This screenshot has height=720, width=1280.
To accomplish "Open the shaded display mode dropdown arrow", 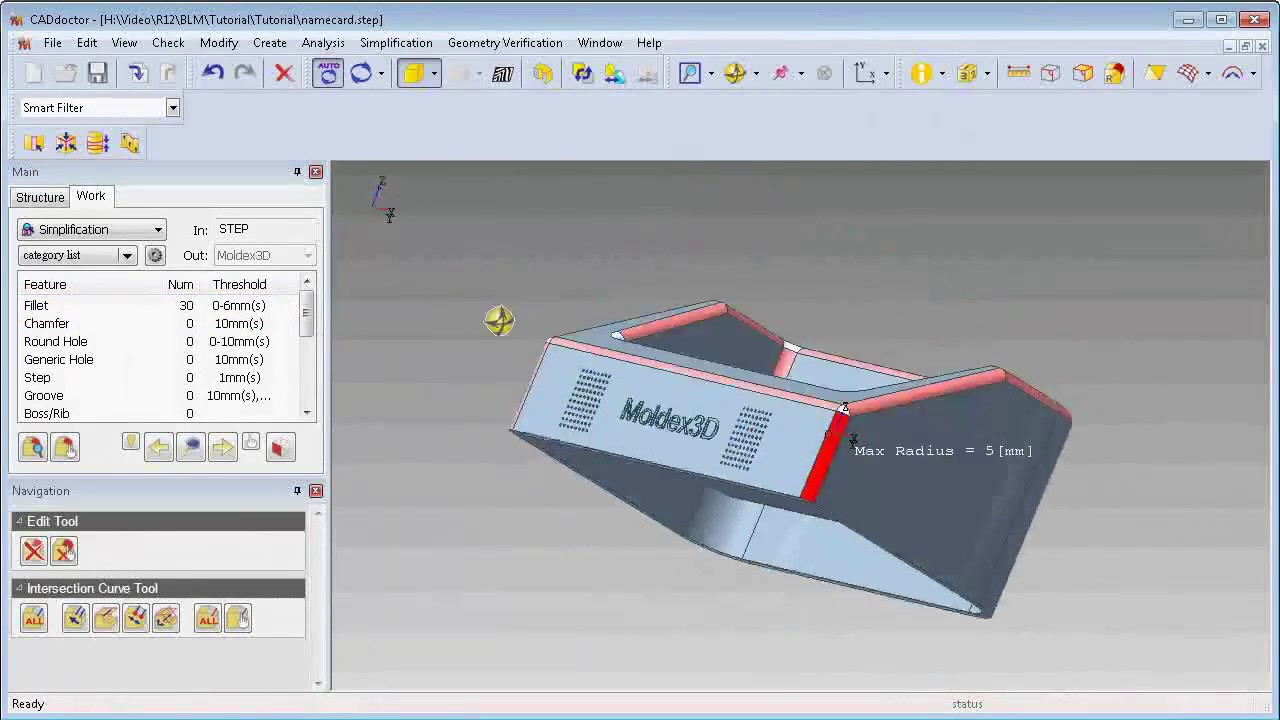I will click(x=433, y=73).
